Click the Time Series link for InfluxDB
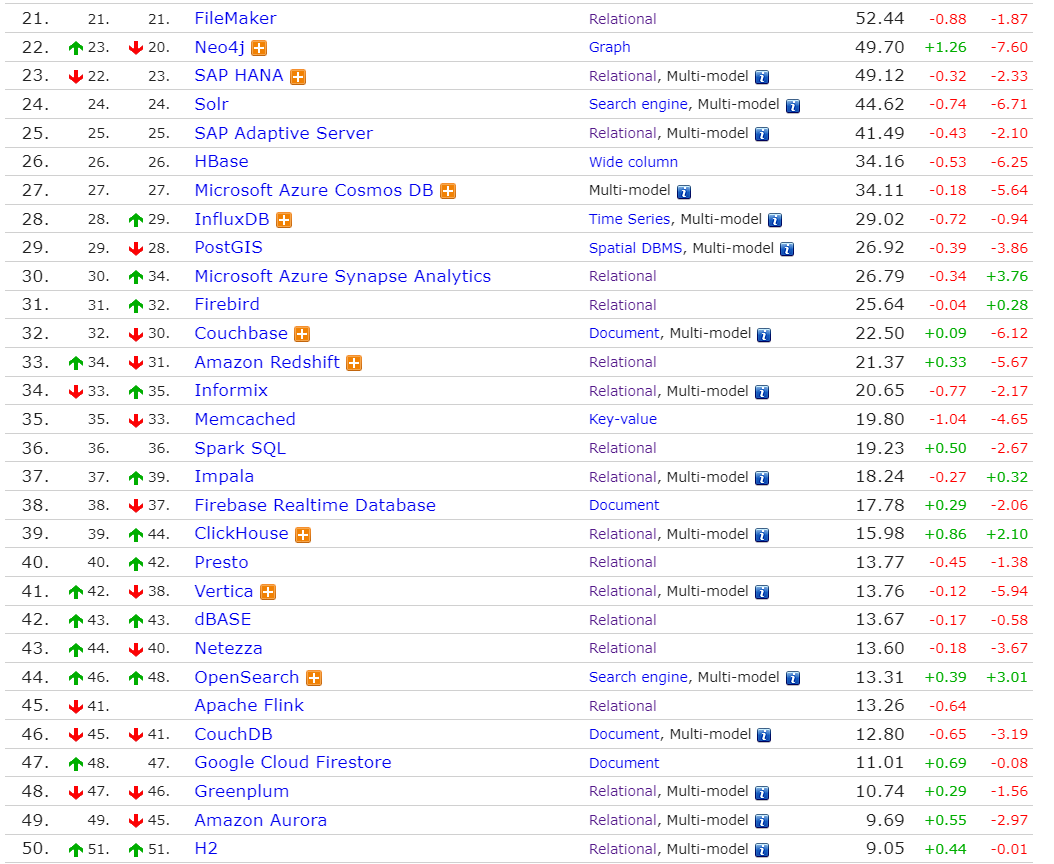This screenshot has width=1054, height=864. tap(630, 219)
